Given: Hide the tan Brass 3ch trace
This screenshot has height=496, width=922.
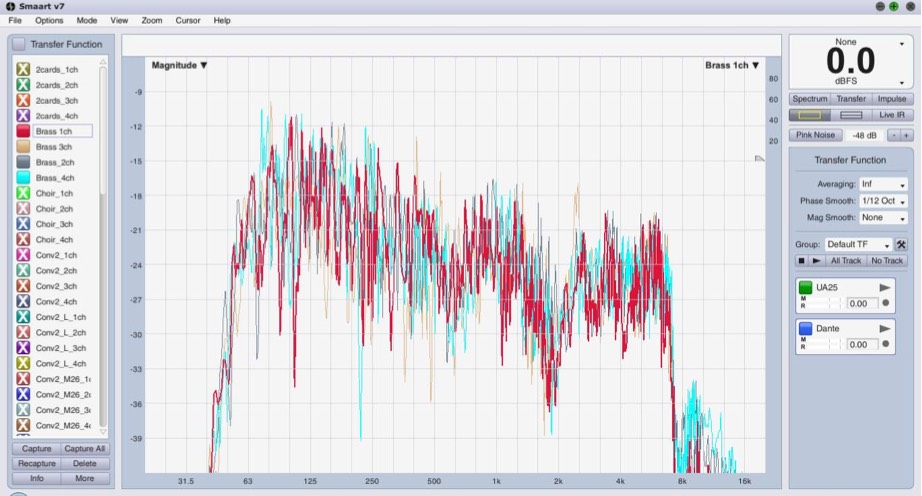Looking at the screenshot, I should 23,147.
